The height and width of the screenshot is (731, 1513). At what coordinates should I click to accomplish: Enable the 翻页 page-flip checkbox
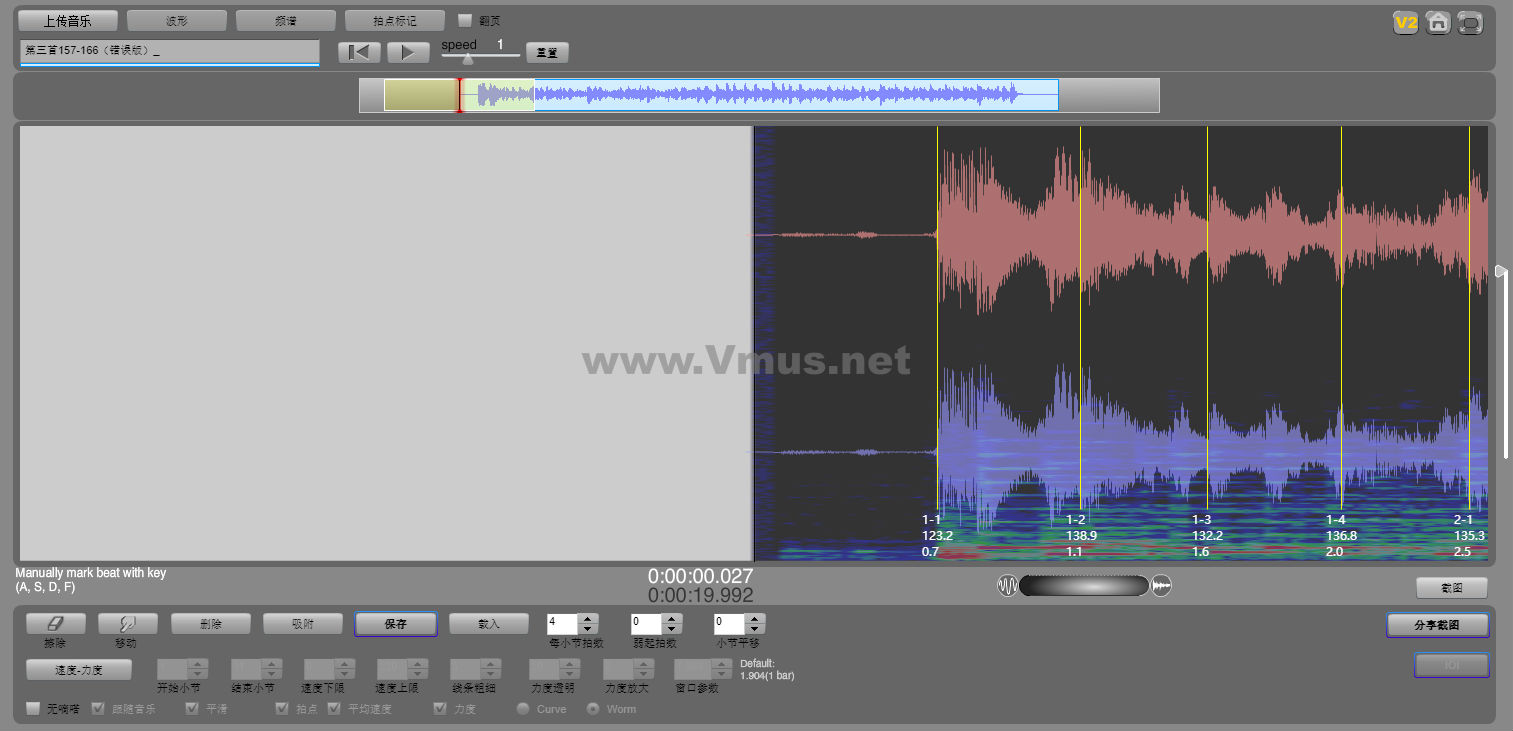[465, 20]
